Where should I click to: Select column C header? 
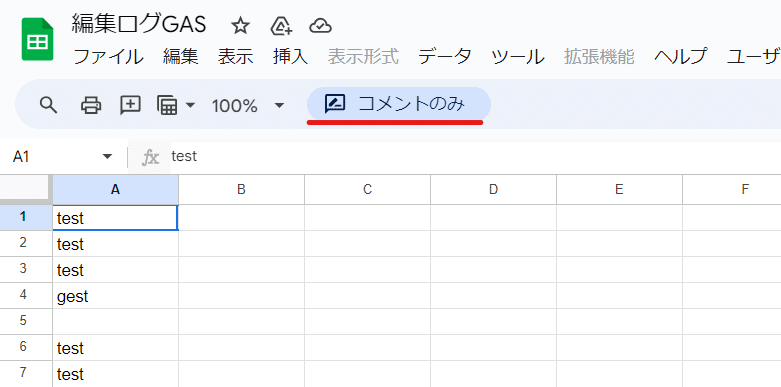click(368, 189)
